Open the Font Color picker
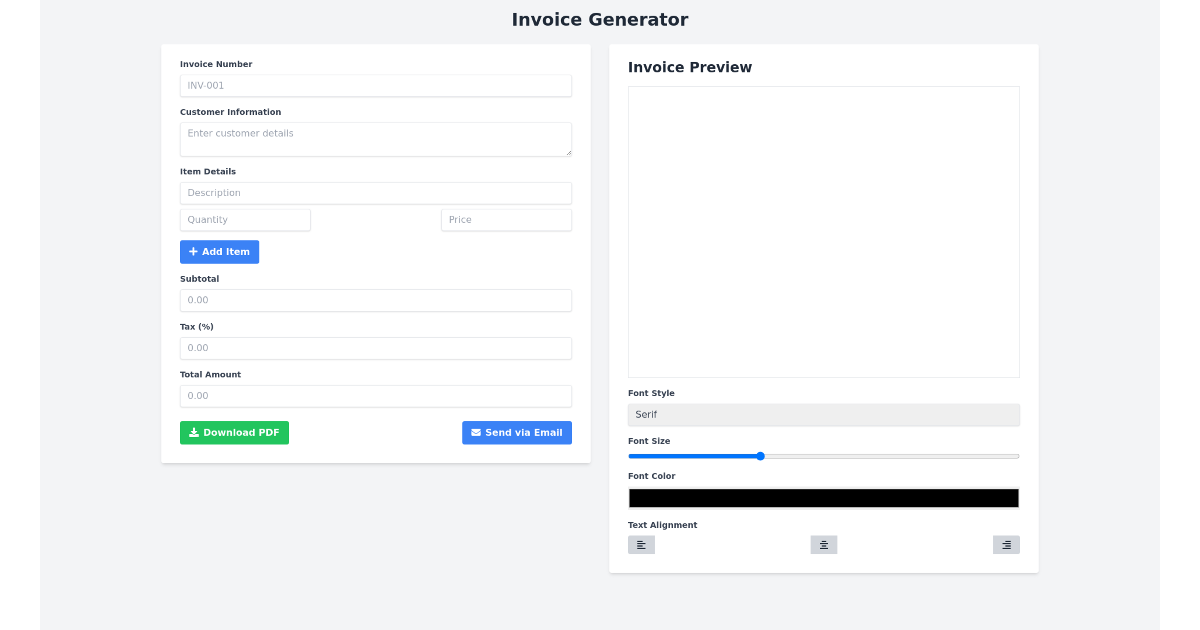 [x=823, y=497]
